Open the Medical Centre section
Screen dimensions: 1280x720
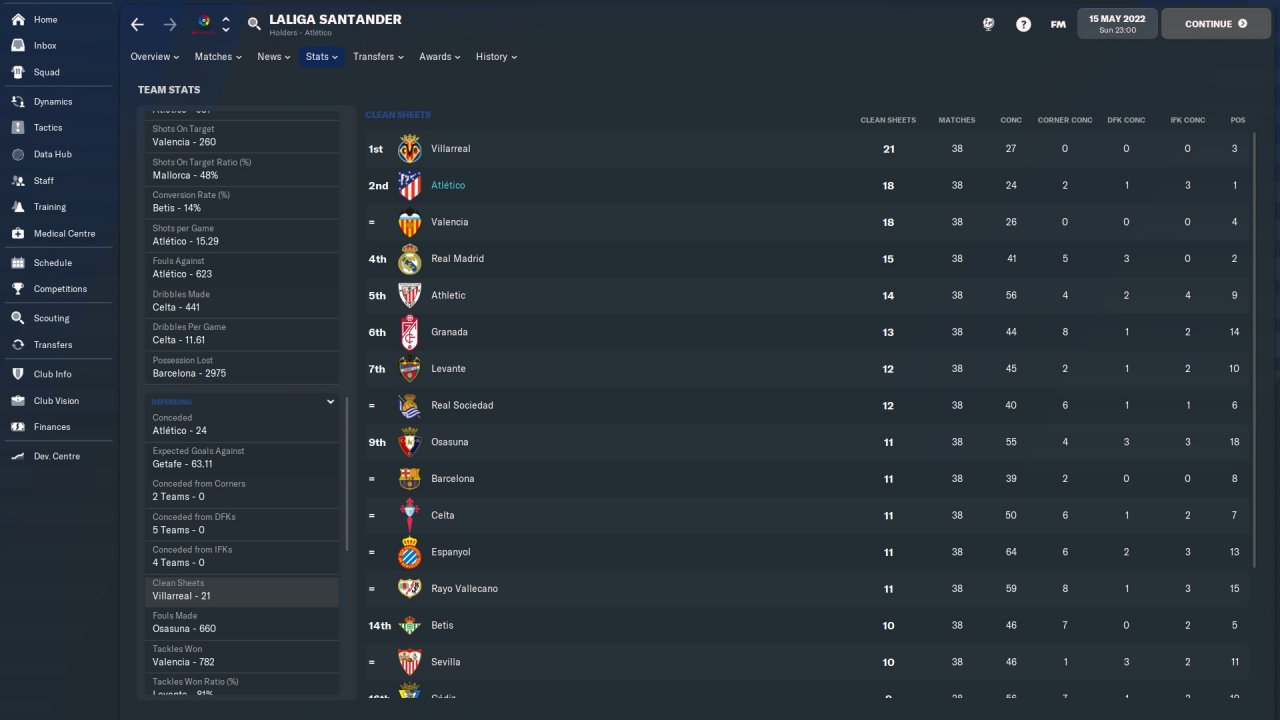pyautogui.click(x=64, y=234)
